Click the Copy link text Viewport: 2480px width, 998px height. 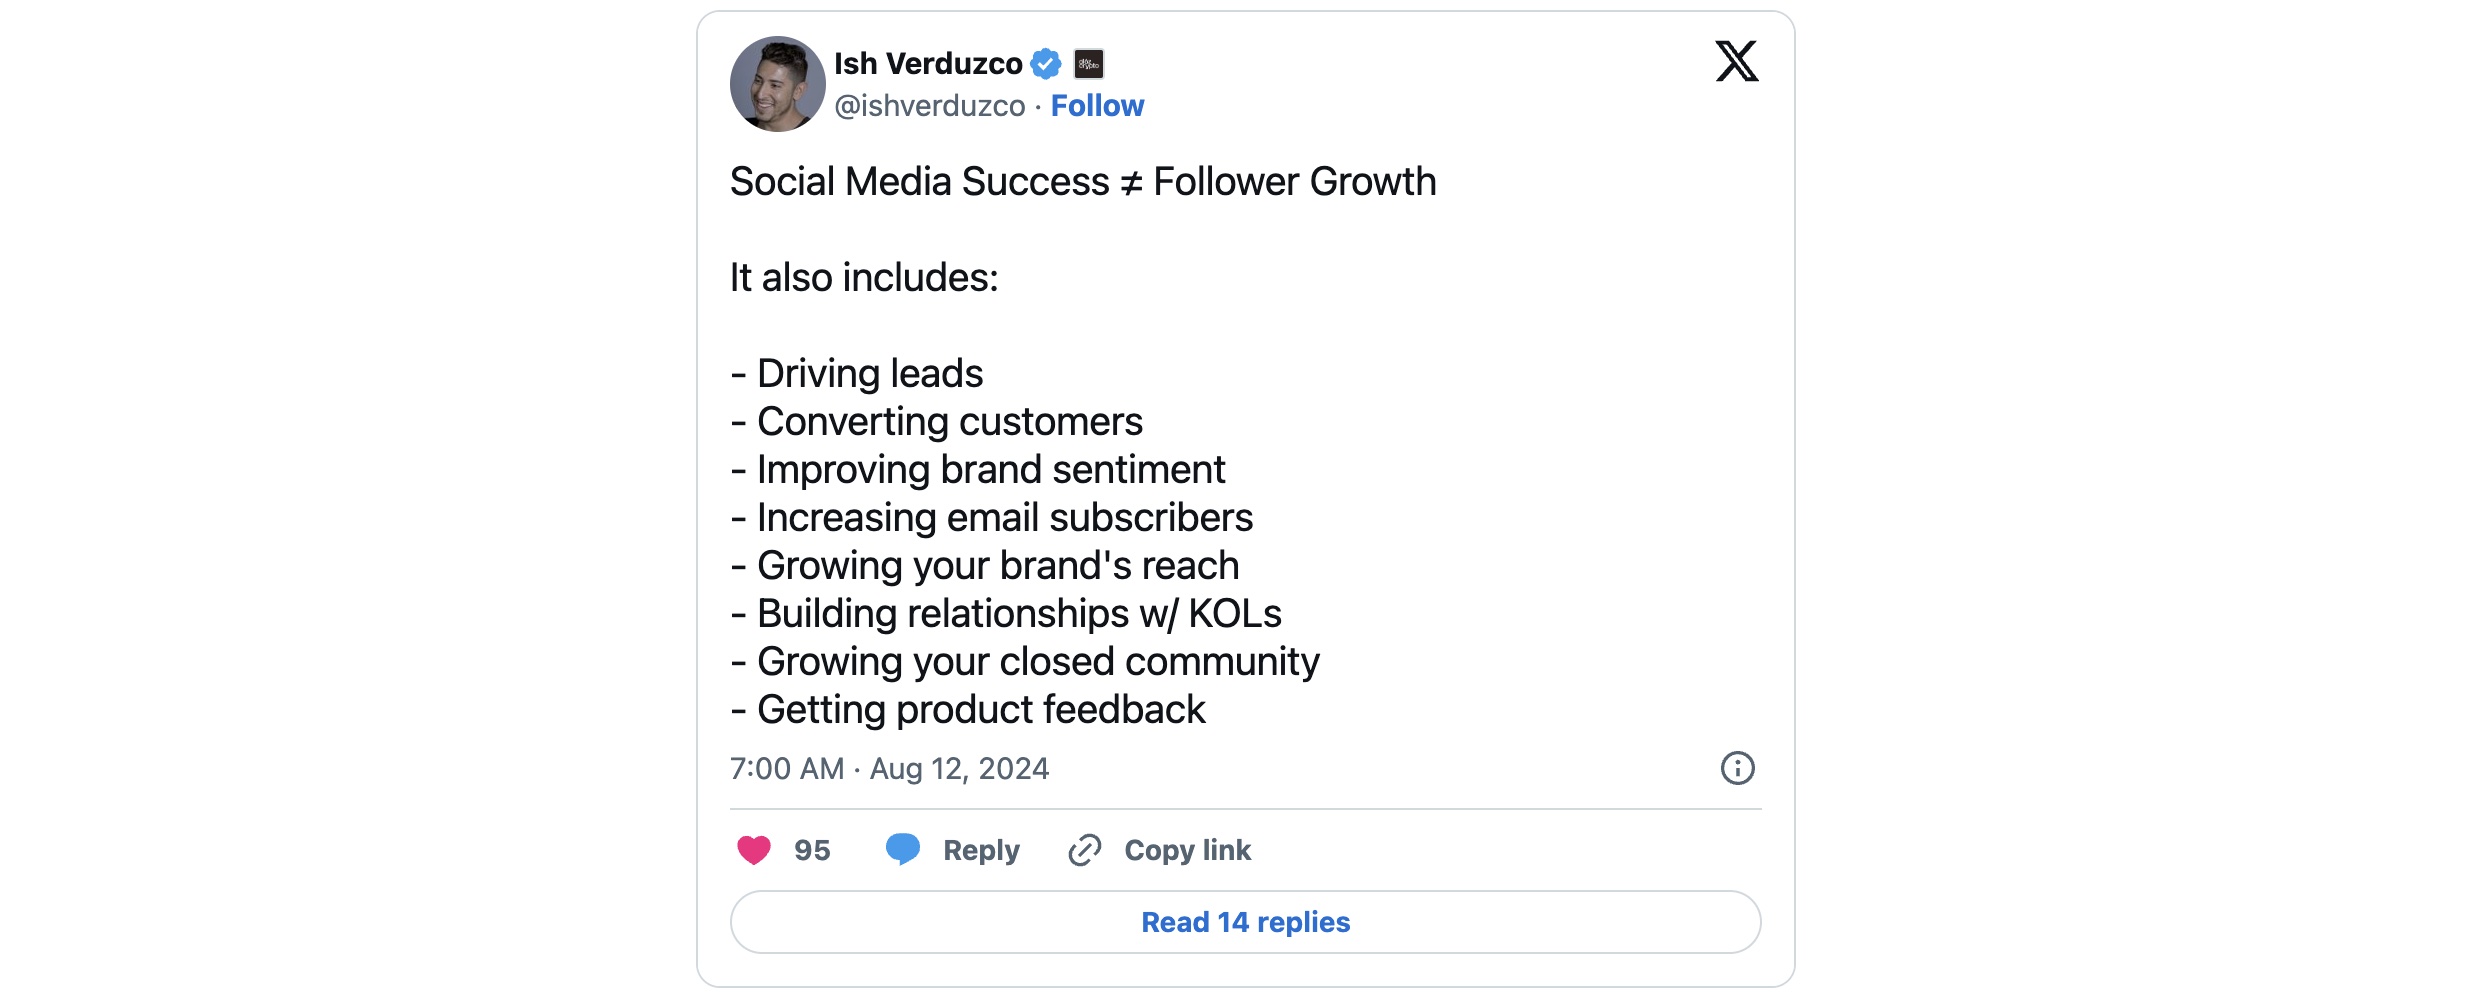pyautogui.click(x=1187, y=850)
